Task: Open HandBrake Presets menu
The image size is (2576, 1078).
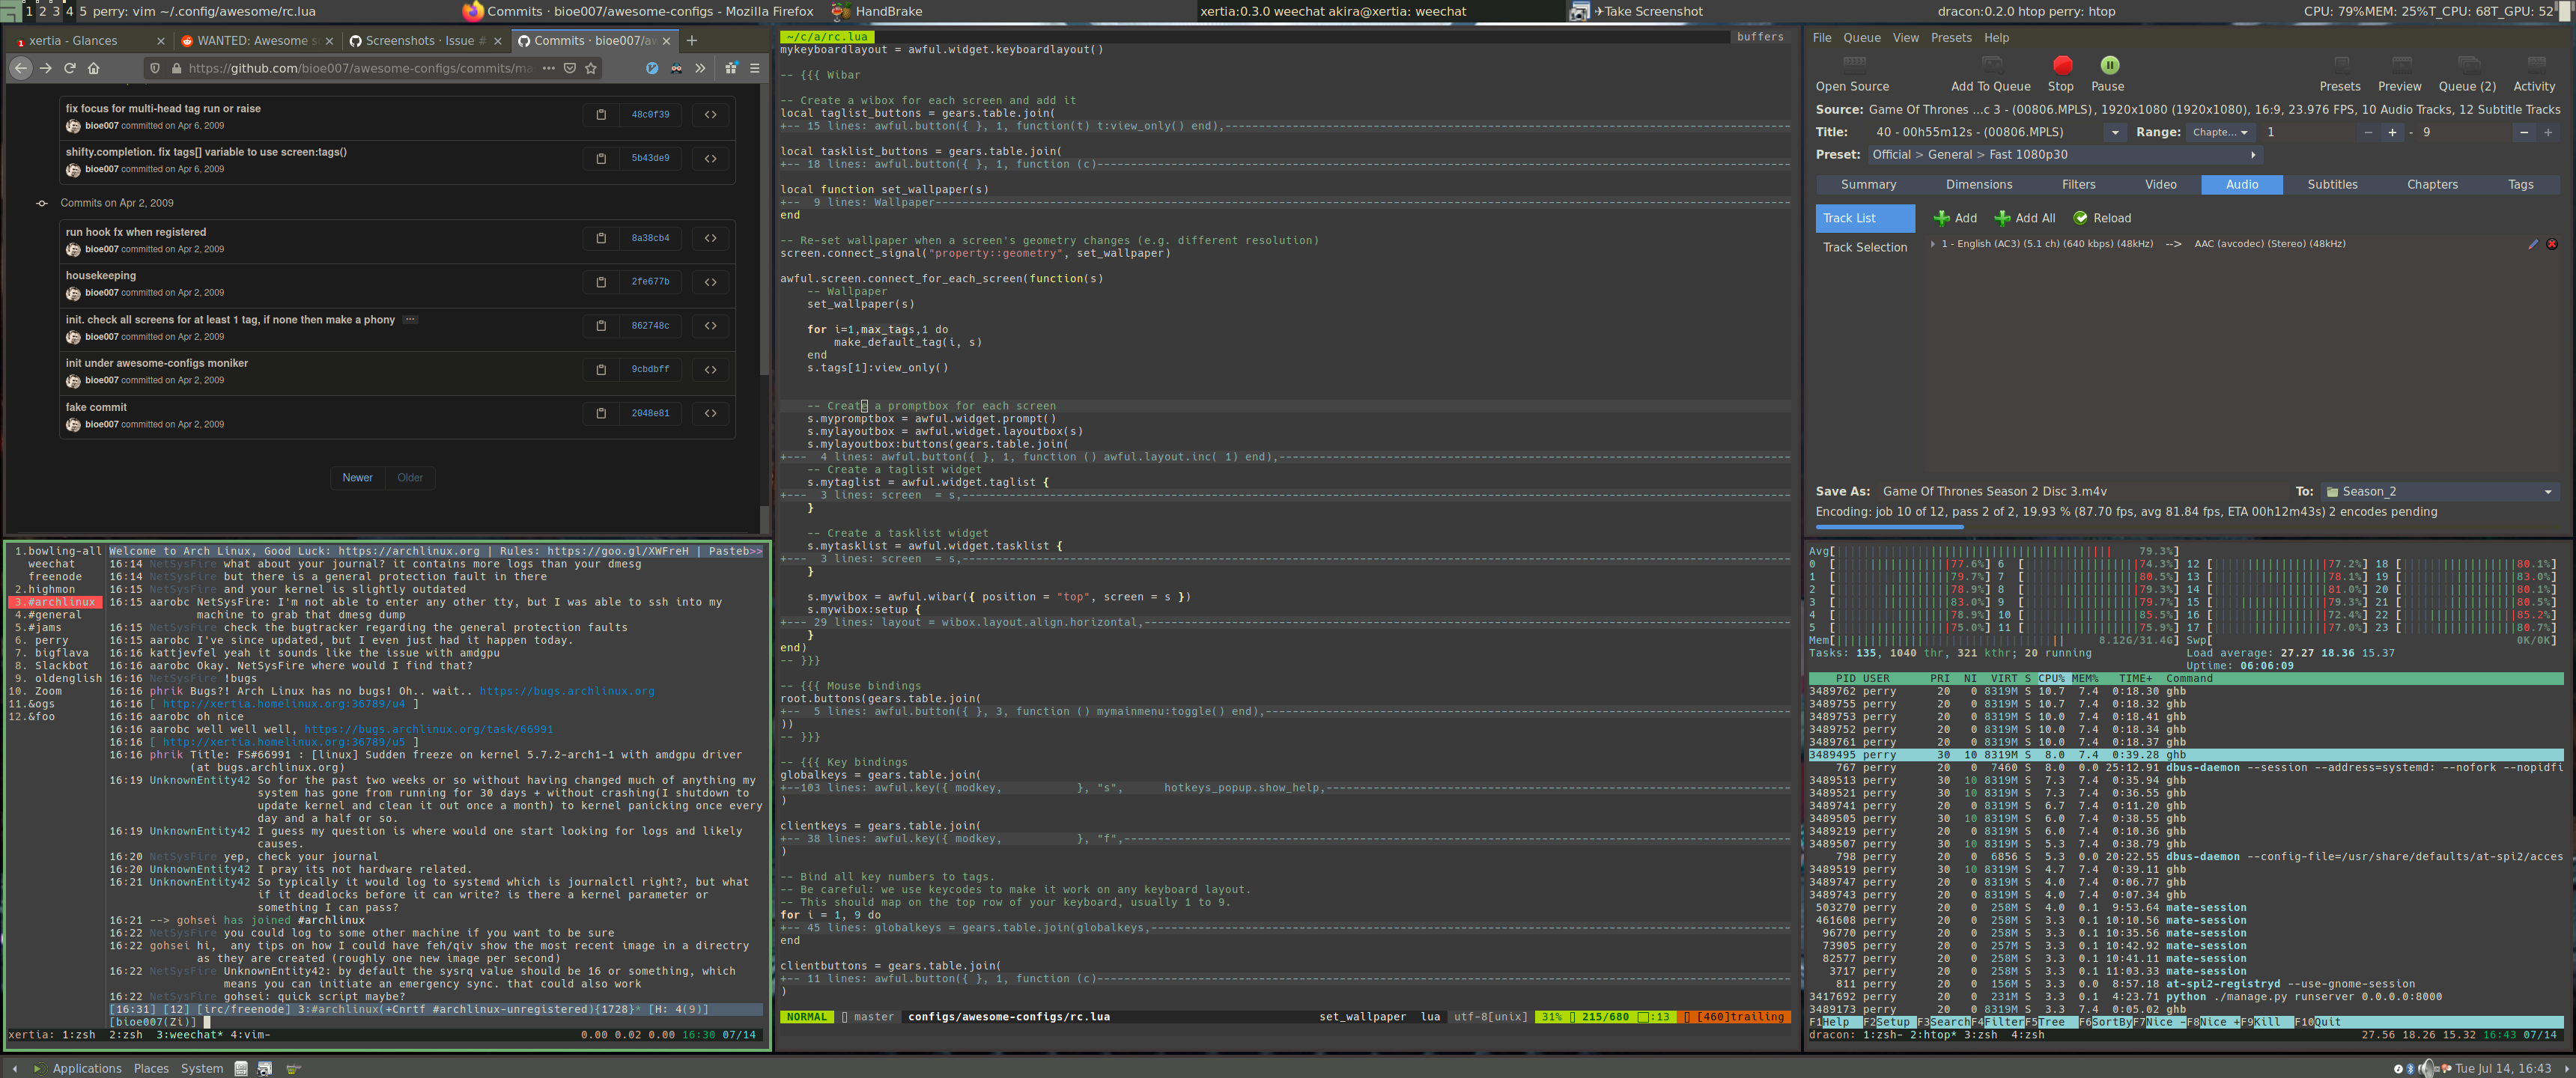Action: (1951, 38)
